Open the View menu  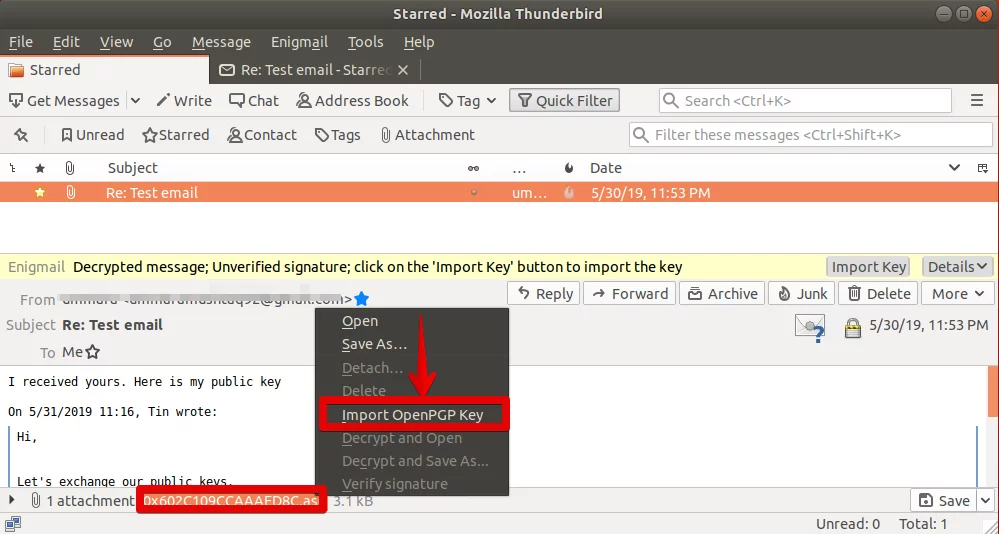pyautogui.click(x=117, y=42)
